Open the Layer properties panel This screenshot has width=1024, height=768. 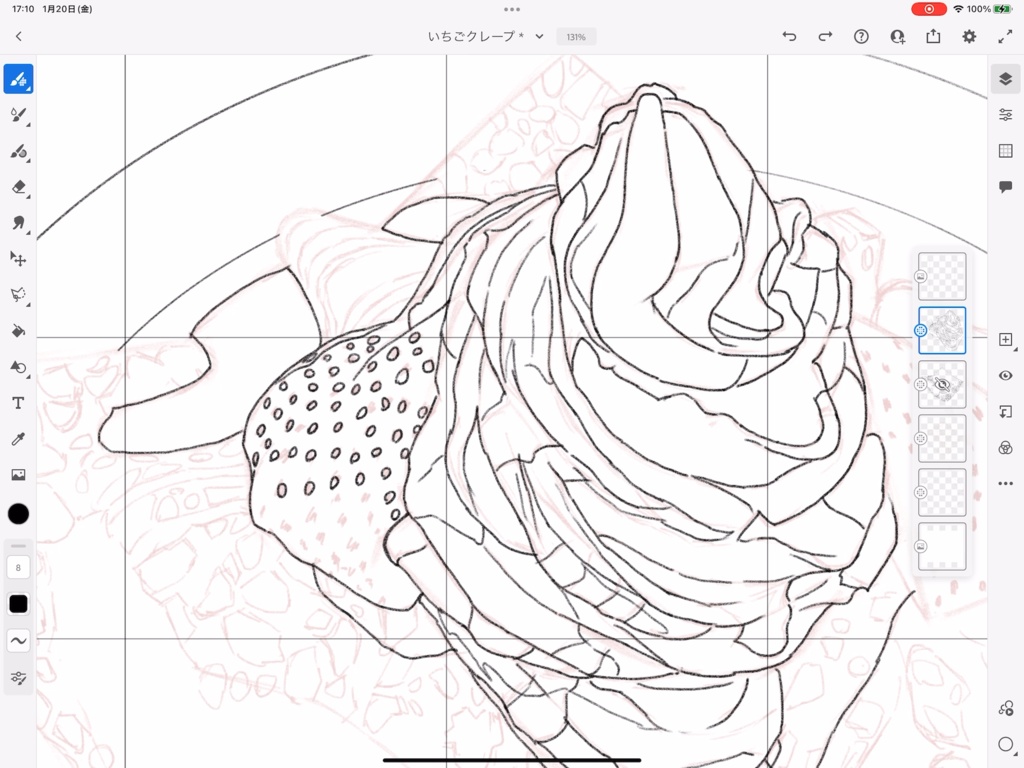pyautogui.click(x=1006, y=115)
